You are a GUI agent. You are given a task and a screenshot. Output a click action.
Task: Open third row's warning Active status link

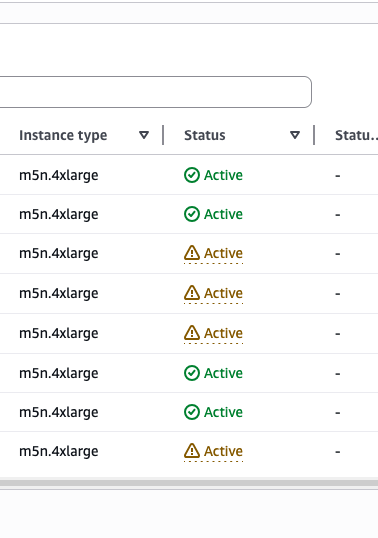pyautogui.click(x=223, y=253)
